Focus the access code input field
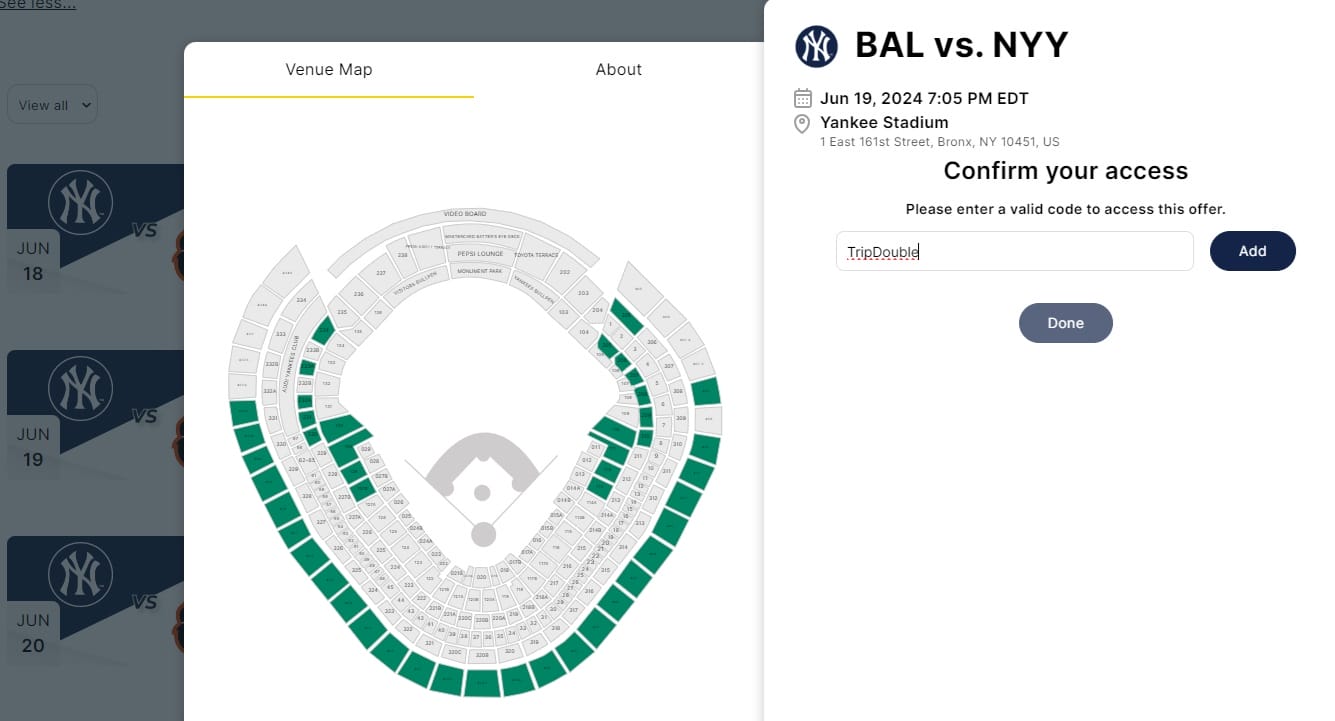 pos(1014,252)
